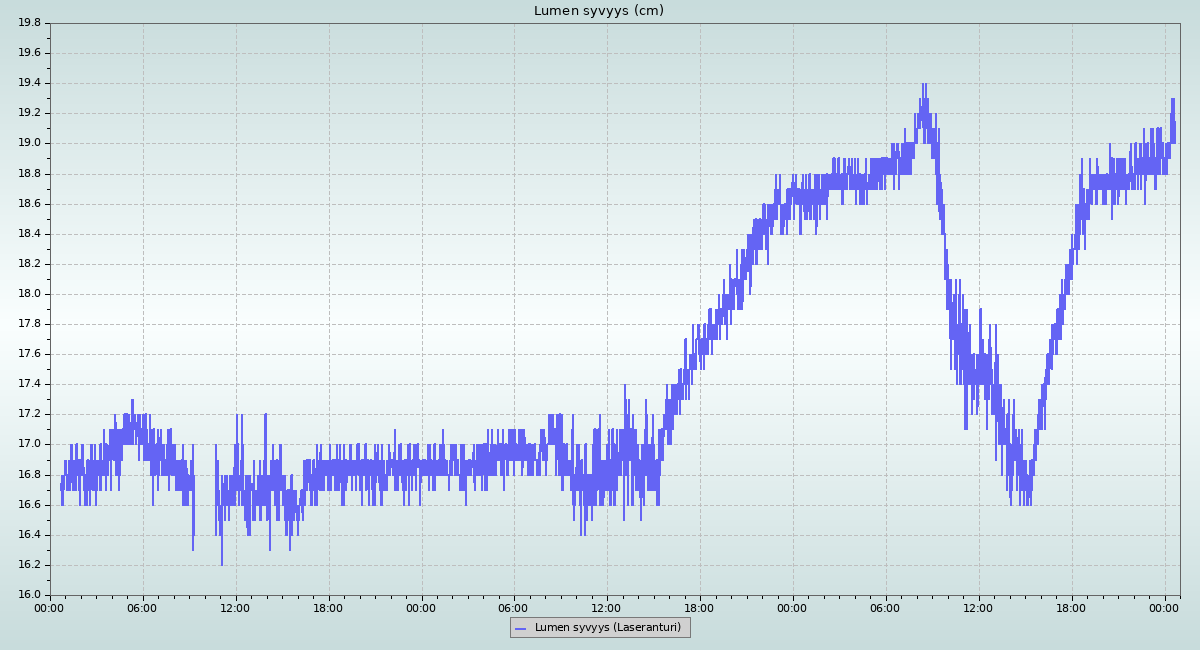Select the 18.0 y-axis tick label
Image resolution: width=1200 pixels, height=650 pixels.
pyautogui.click(x=30, y=294)
